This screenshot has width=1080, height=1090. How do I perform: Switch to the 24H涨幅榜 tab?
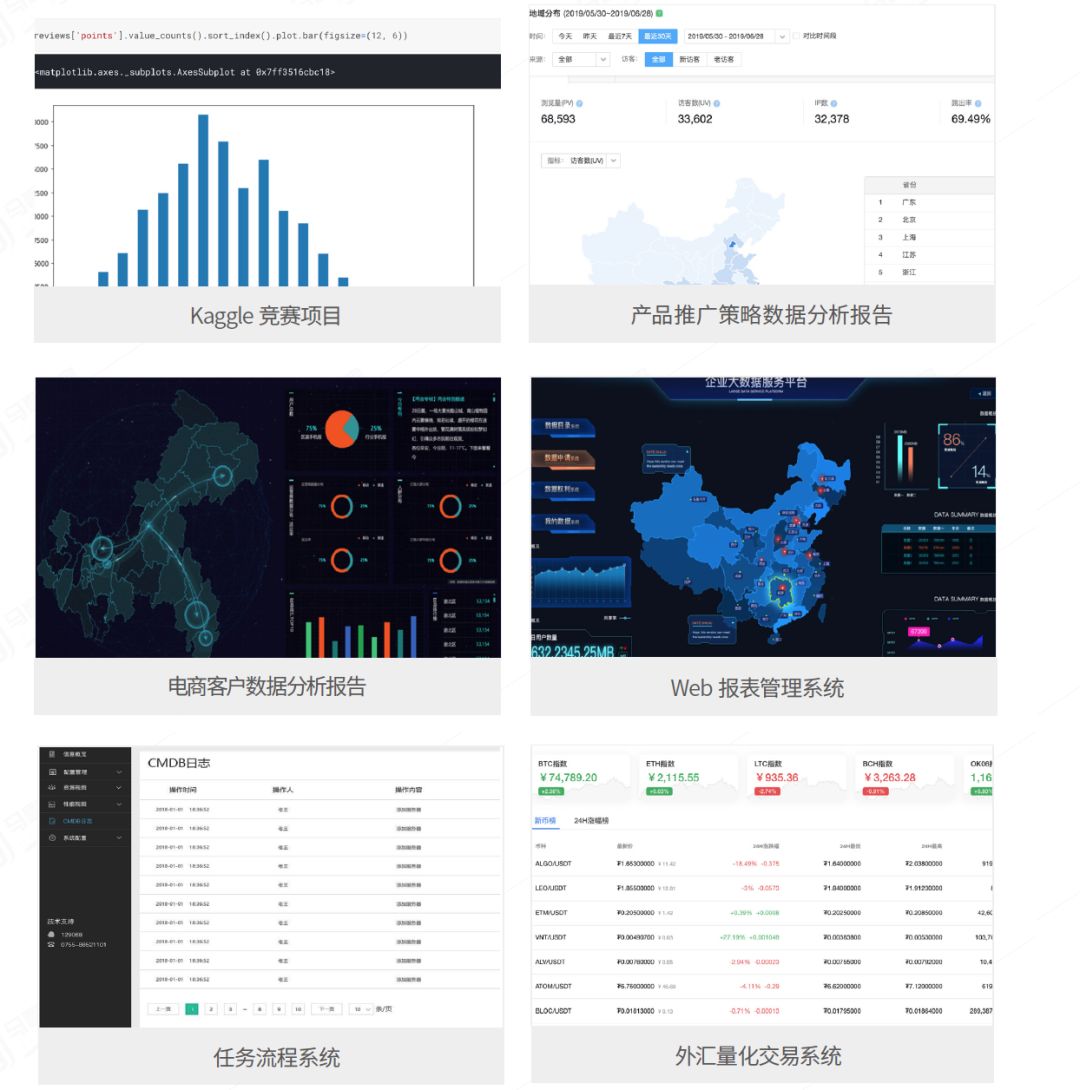592,820
